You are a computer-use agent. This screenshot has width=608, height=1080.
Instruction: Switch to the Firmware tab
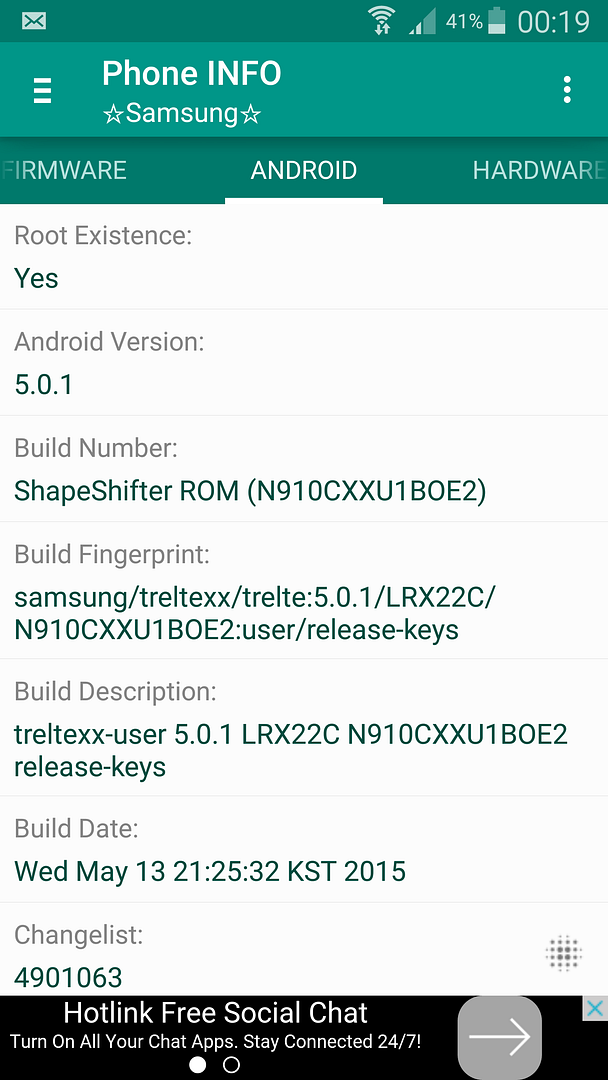coord(65,170)
